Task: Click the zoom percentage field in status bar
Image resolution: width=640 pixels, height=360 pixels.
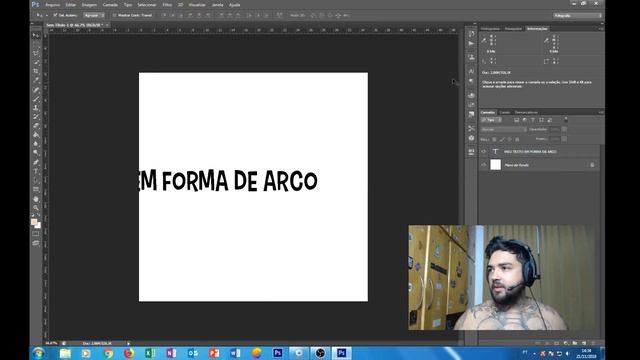Action: 51,343
